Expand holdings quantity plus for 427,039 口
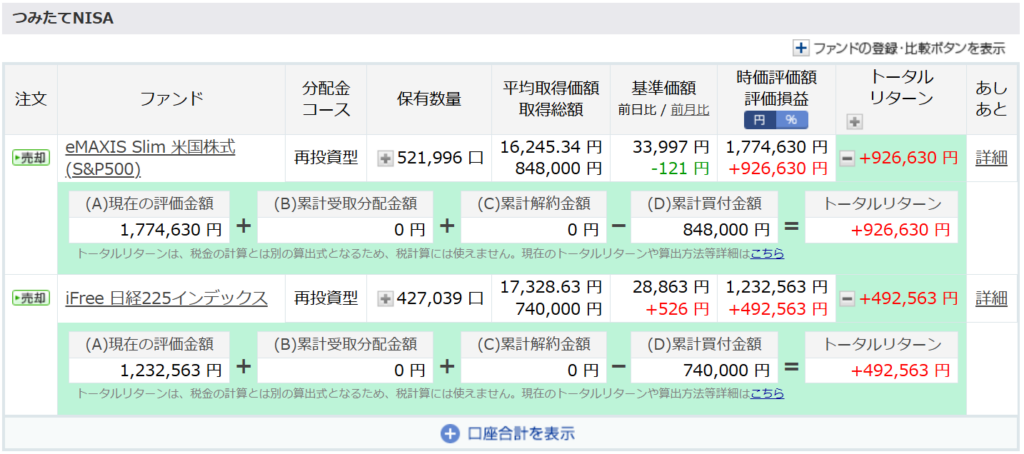This screenshot has height=454, width=1024. [385, 299]
